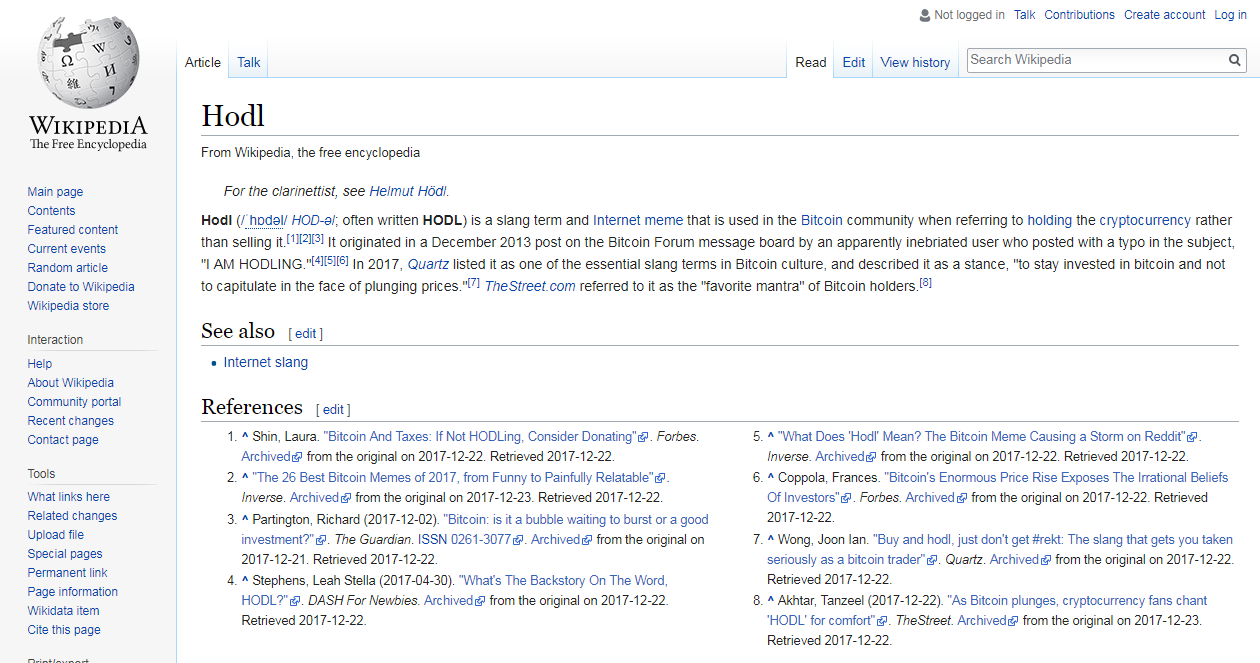Click the Wikipedia globe logo

[88, 64]
